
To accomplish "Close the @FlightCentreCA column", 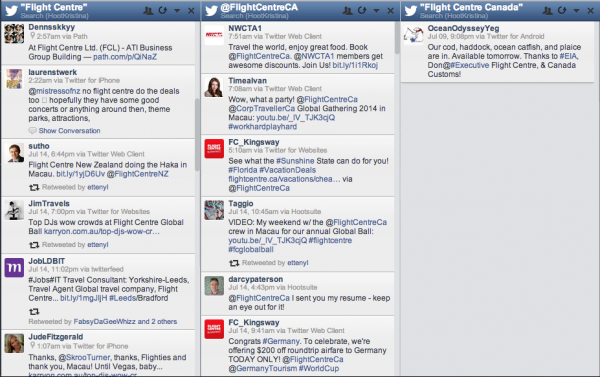I will coord(390,11).
